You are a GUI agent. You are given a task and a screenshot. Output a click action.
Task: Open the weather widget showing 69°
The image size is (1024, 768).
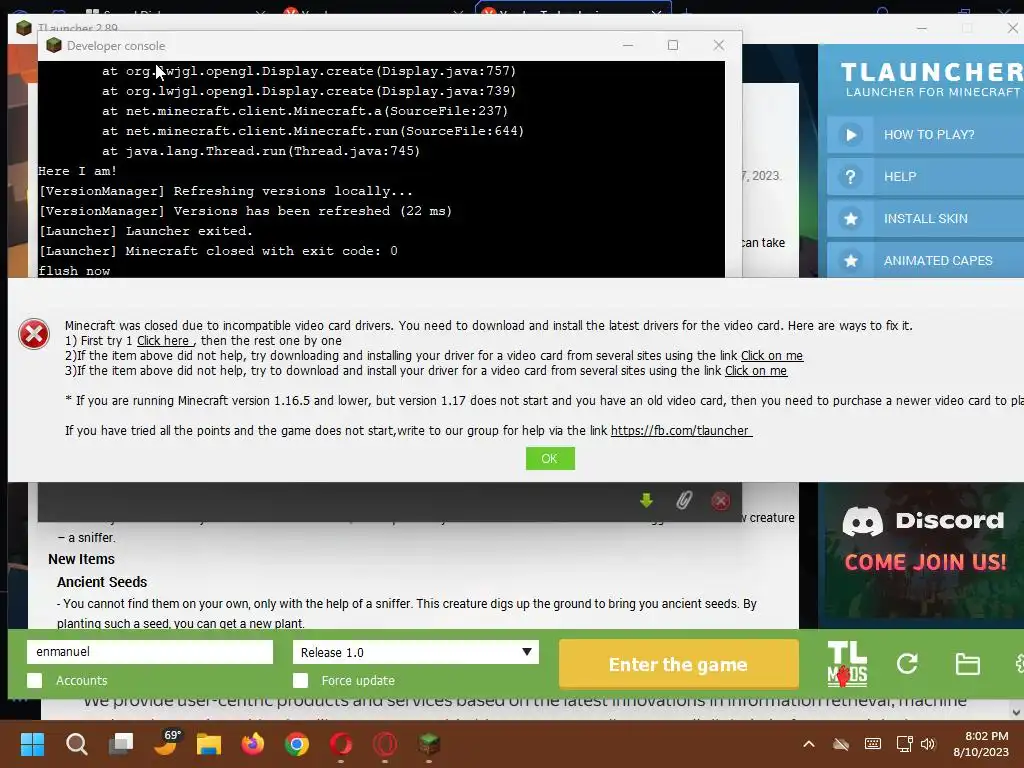(x=166, y=743)
